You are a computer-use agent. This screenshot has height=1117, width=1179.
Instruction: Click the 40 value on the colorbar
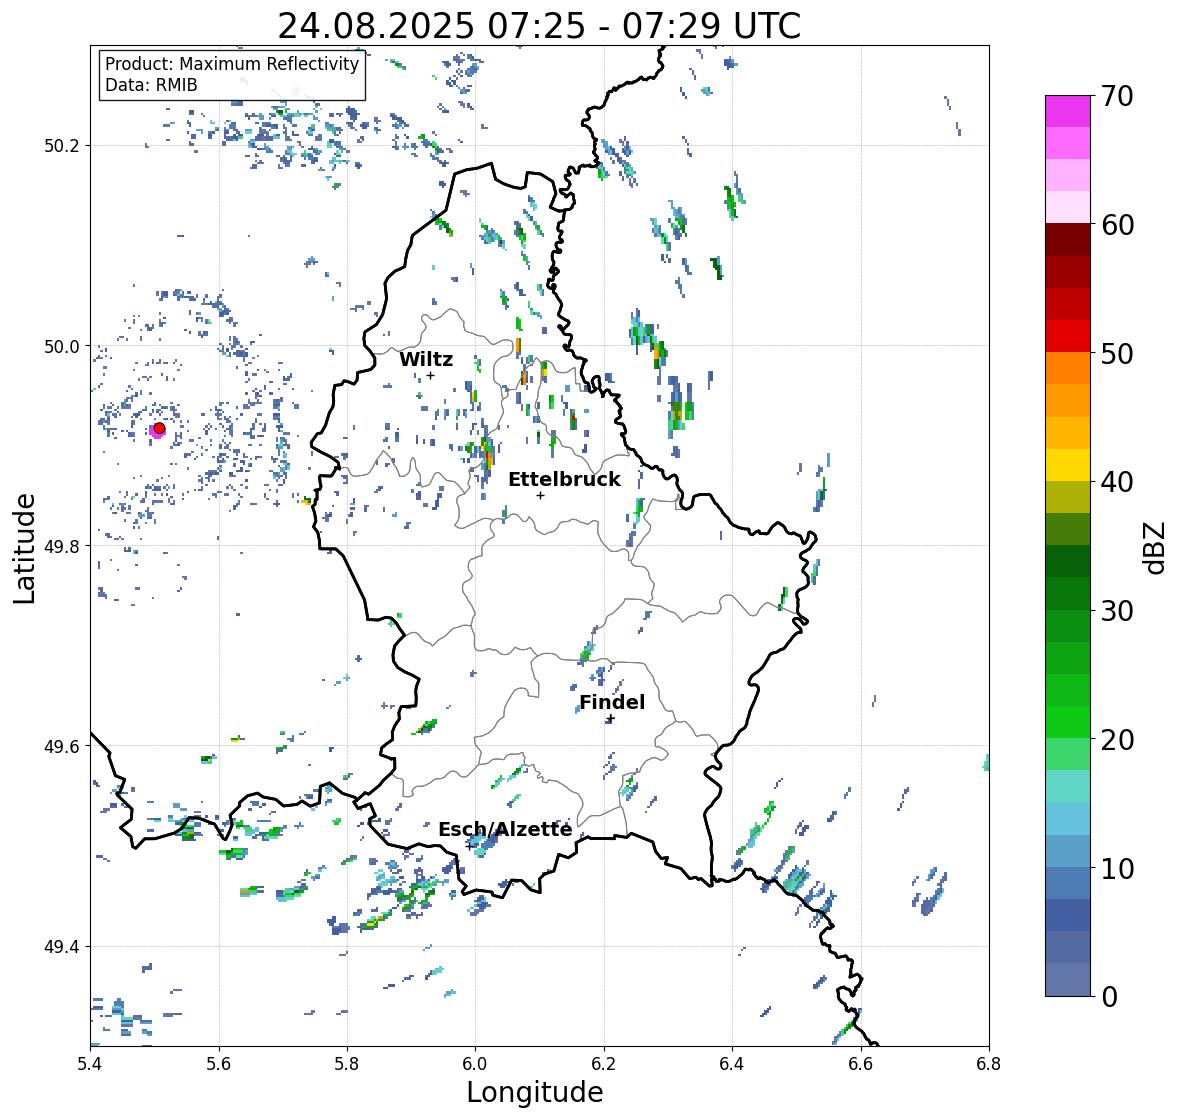[1117, 482]
